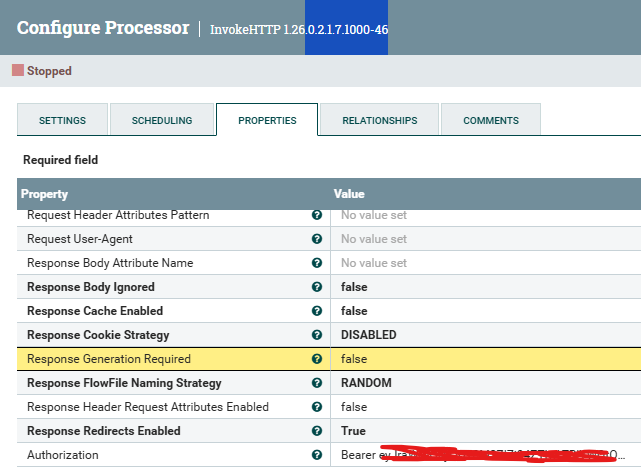
Task: Click help icon for Response Body Attribute Name
Action: point(317,263)
